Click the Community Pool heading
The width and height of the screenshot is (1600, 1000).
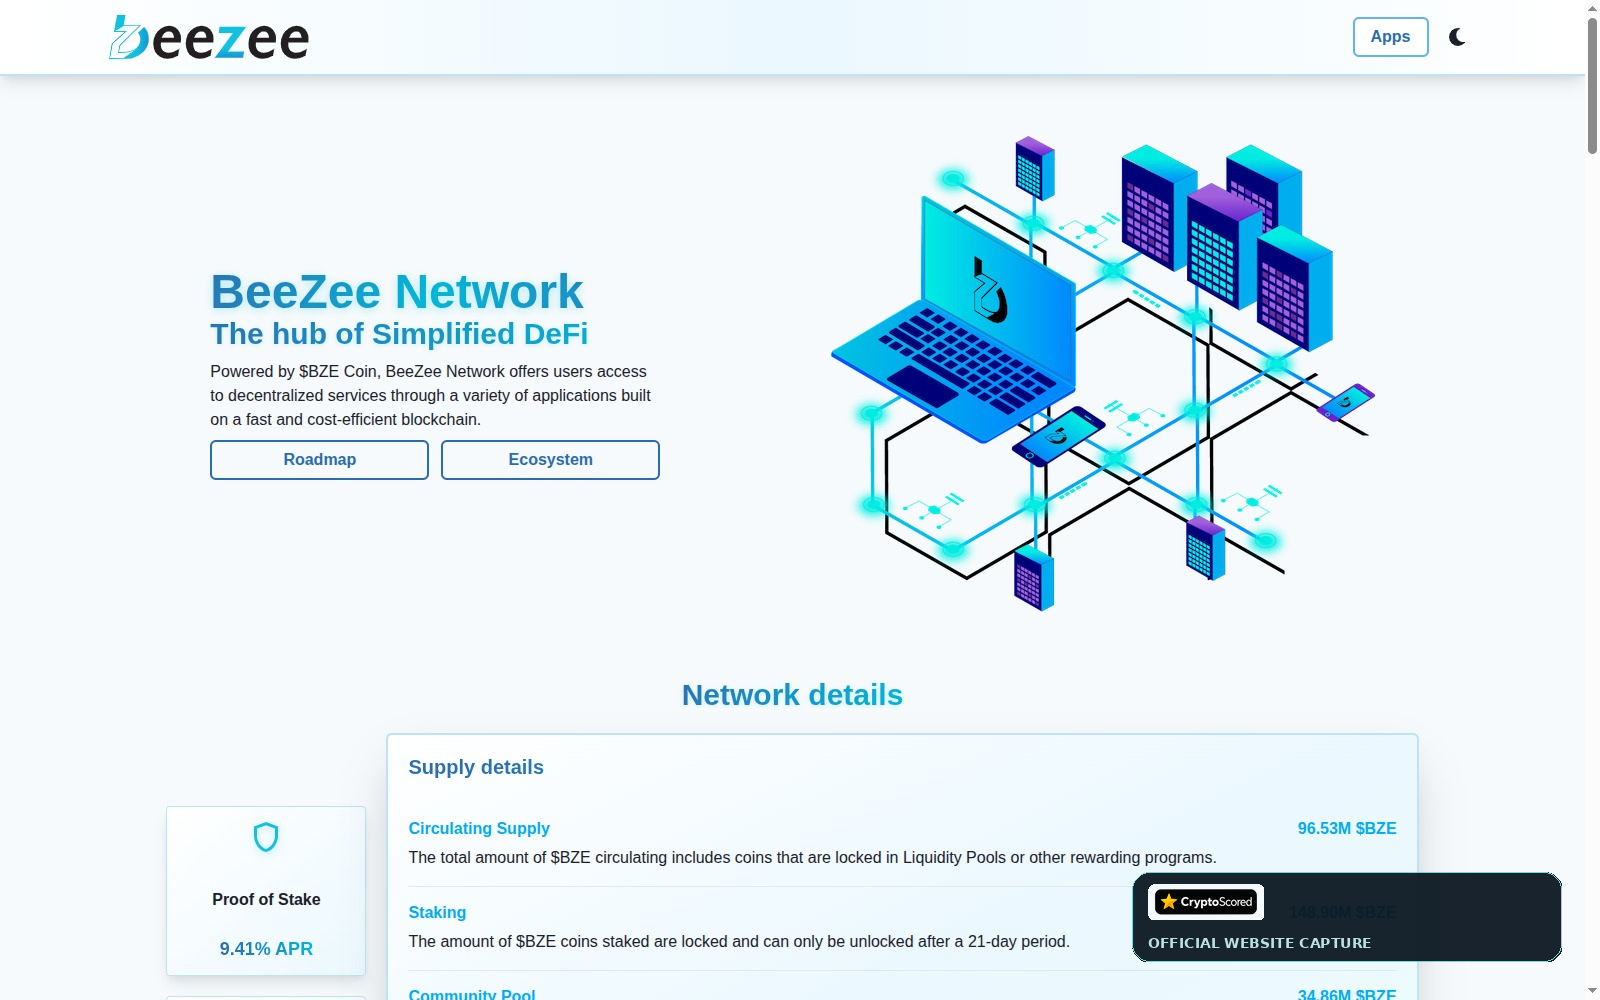pyautogui.click(x=472, y=994)
